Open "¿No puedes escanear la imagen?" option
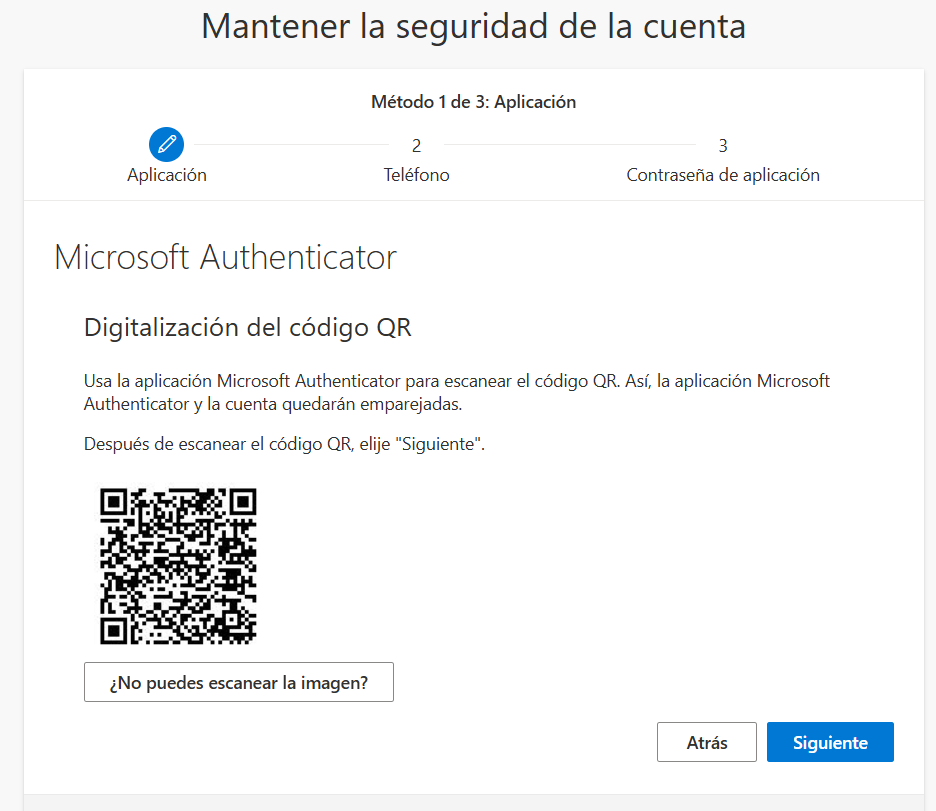 (239, 682)
